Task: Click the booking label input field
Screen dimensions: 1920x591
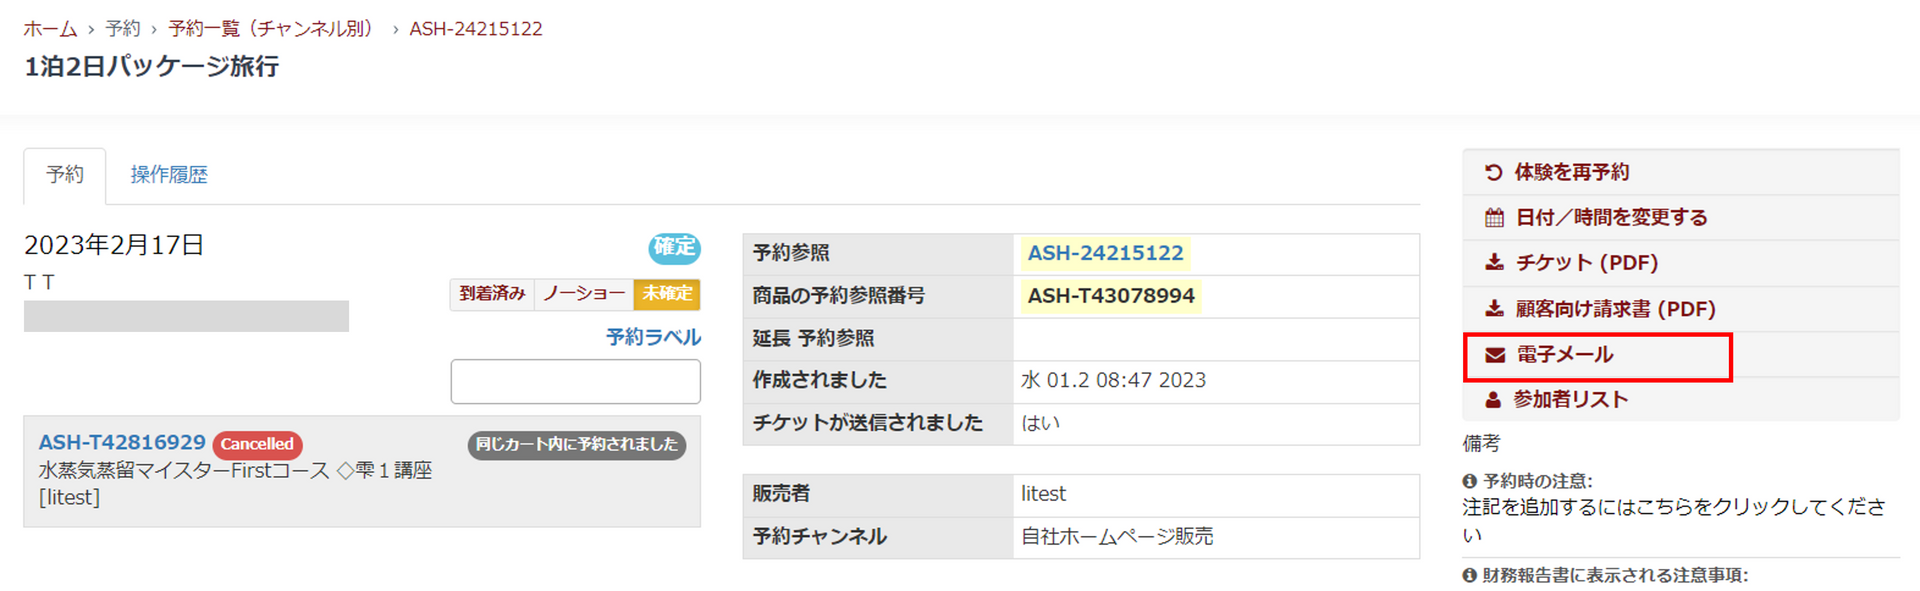Action: click(575, 382)
